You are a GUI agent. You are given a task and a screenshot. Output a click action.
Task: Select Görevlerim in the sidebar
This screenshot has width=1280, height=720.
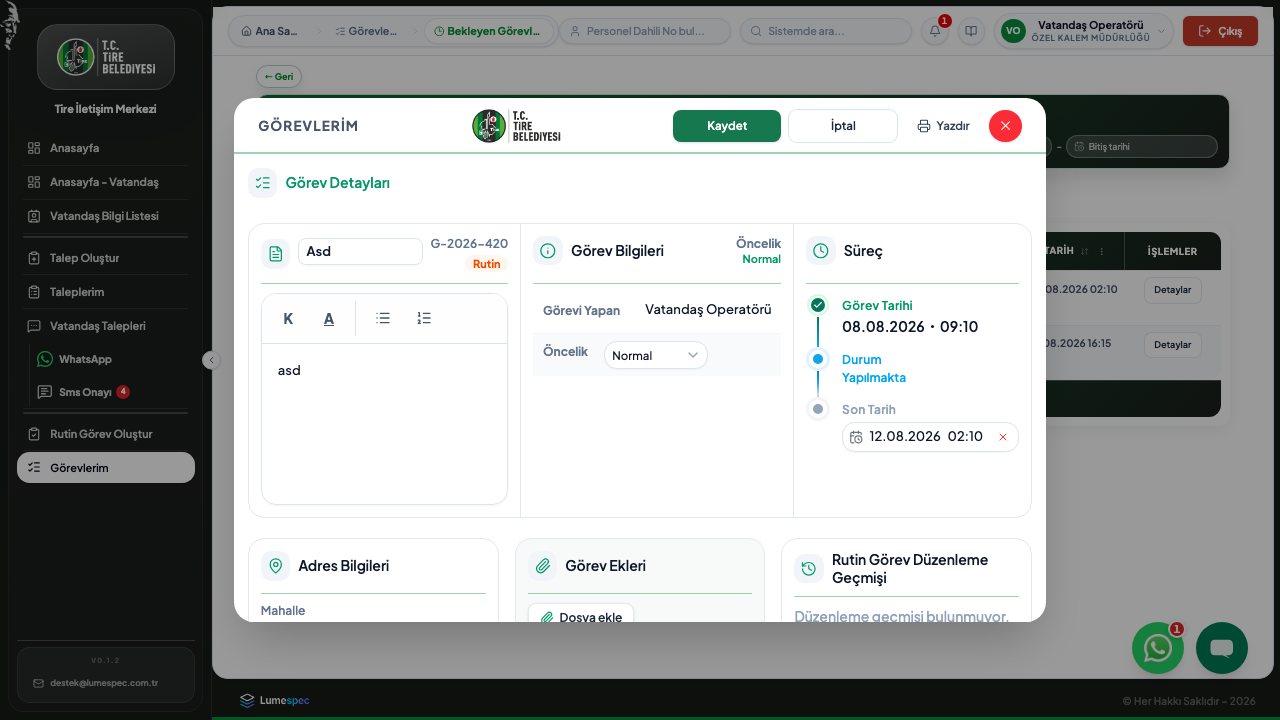[x=106, y=467]
